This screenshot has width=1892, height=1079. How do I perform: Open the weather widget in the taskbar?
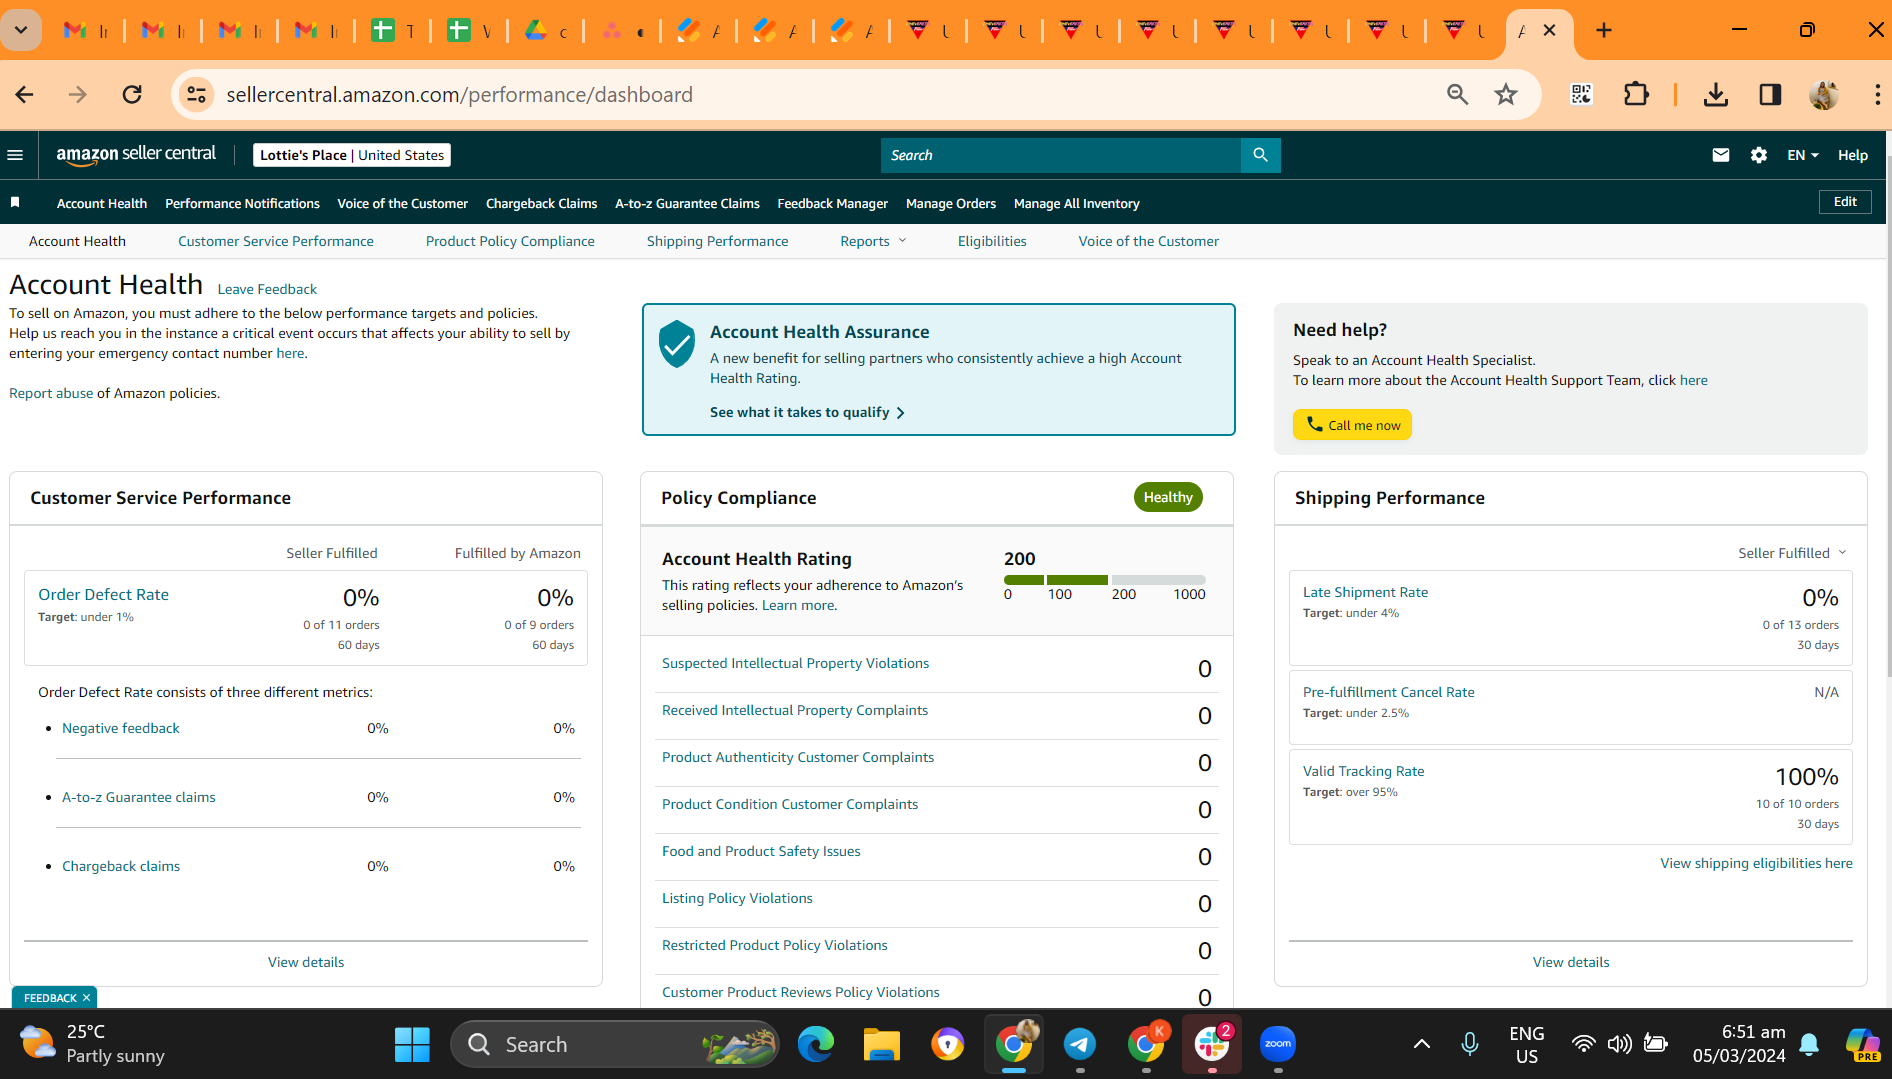[x=92, y=1044]
